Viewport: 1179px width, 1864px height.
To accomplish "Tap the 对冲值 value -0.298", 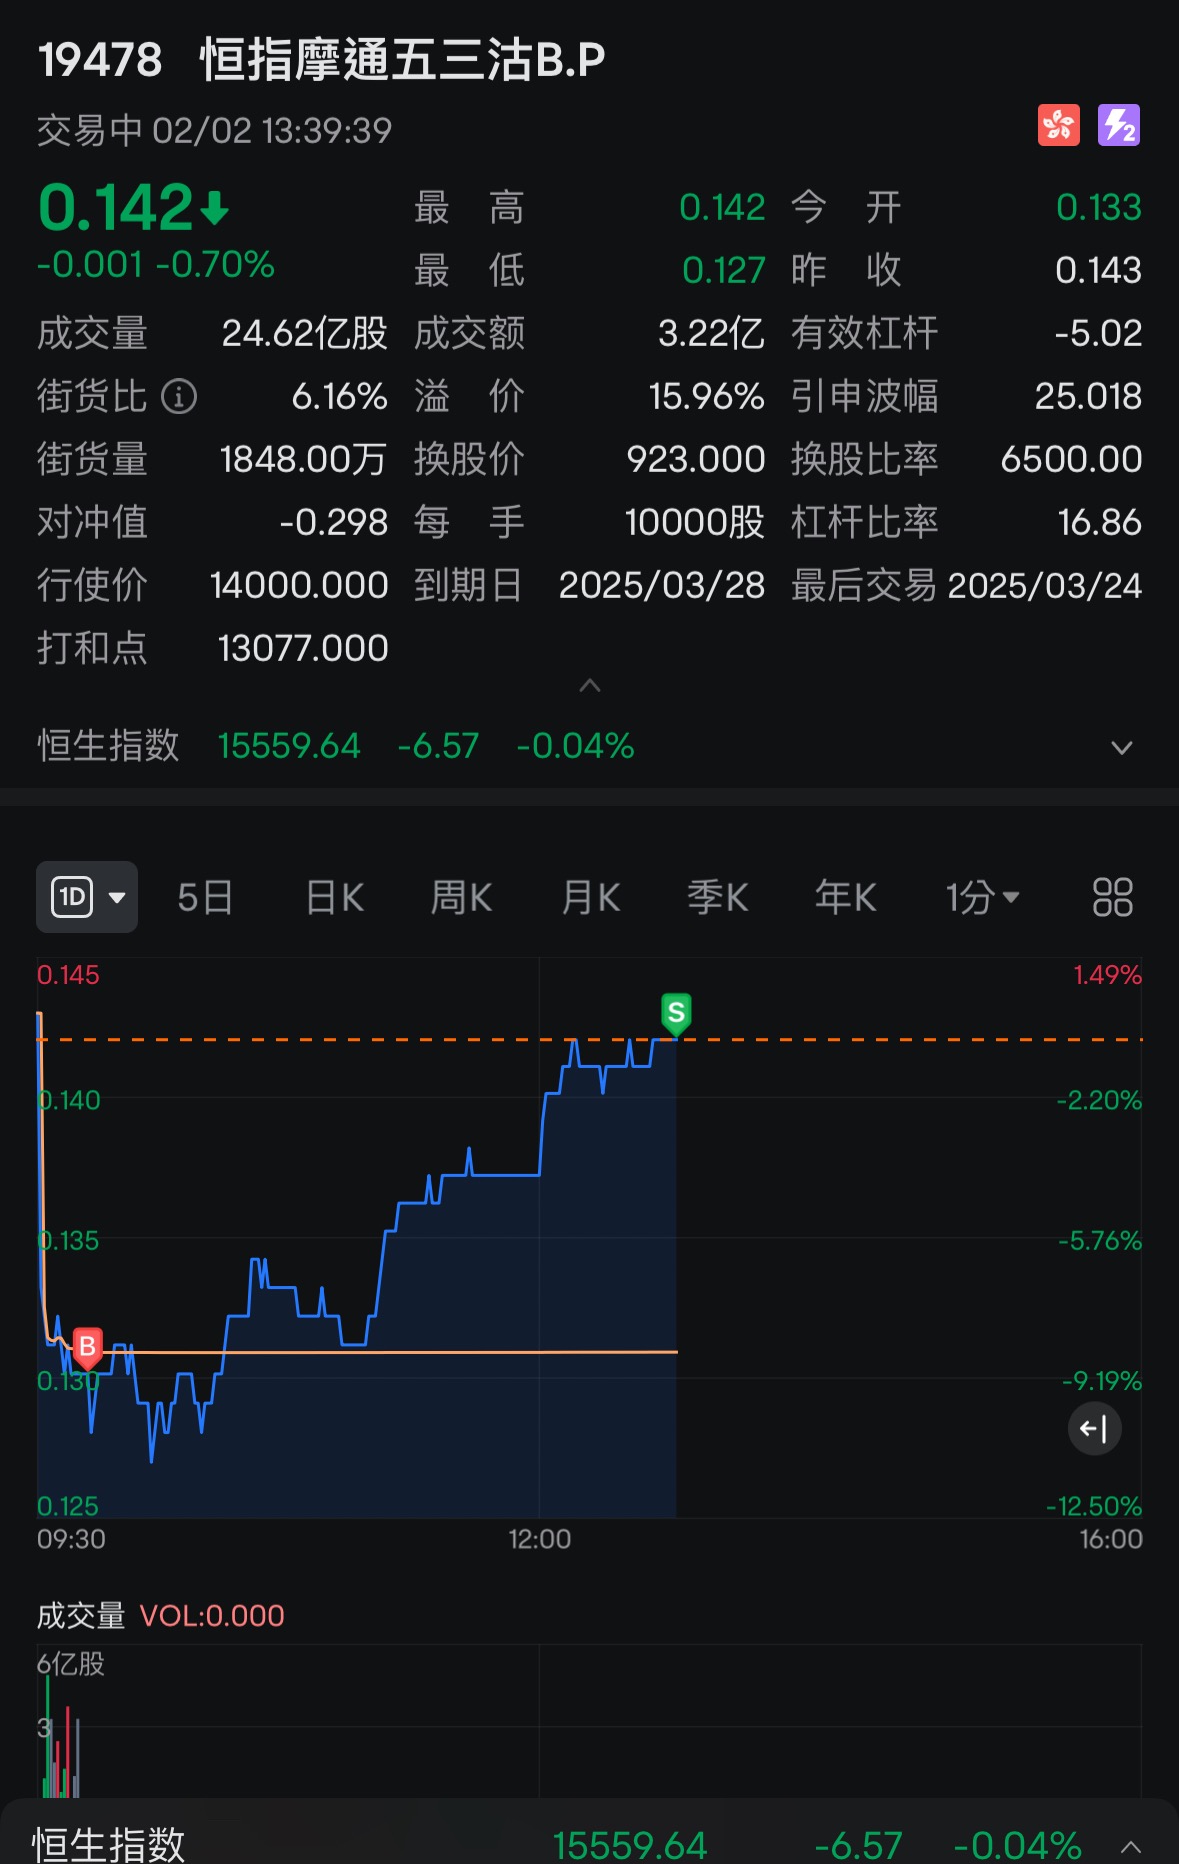I will pos(334,522).
